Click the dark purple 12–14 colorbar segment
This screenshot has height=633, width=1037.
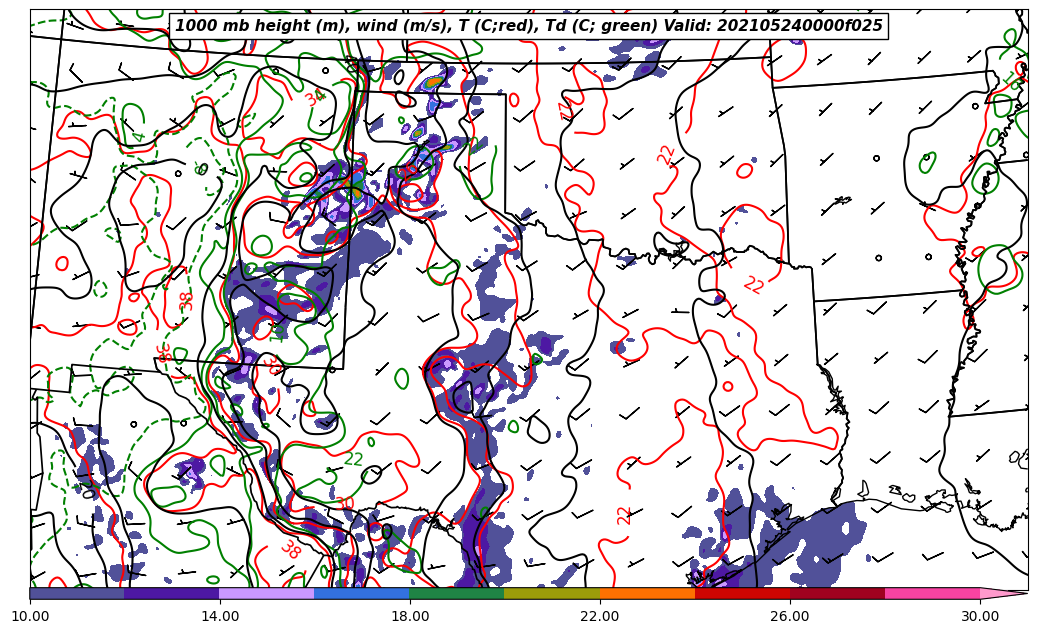point(172,593)
